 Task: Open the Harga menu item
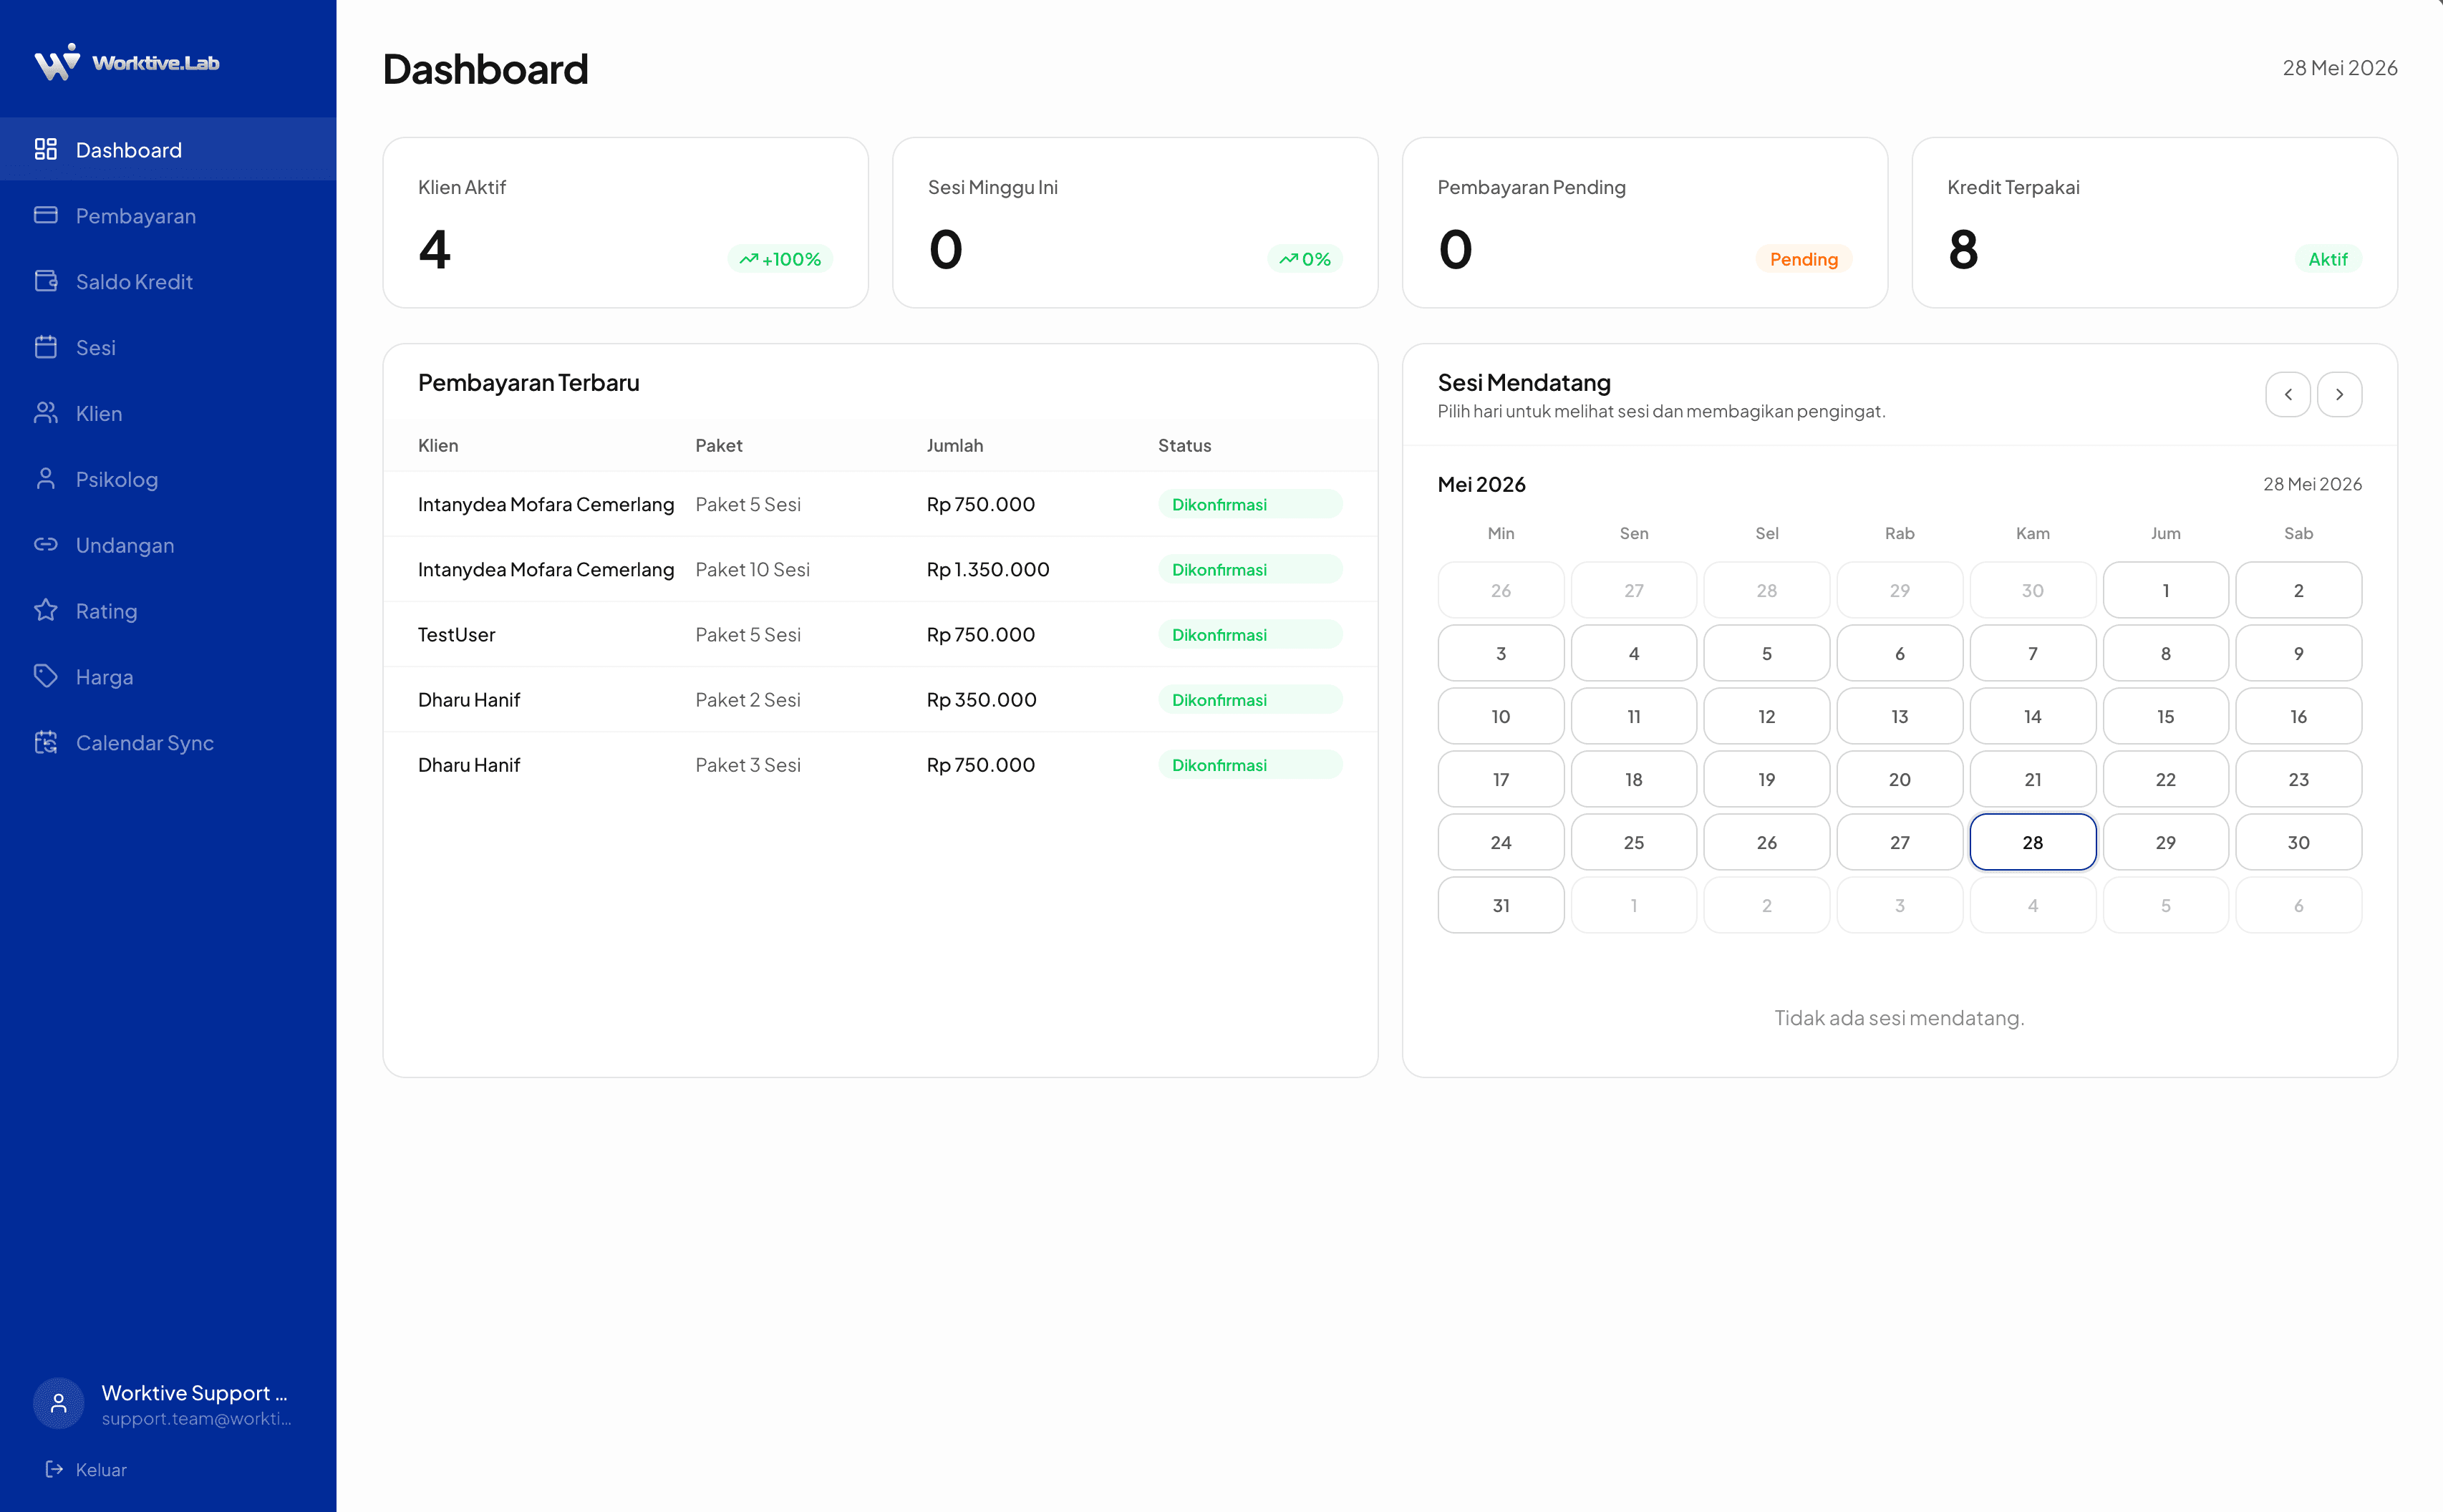tap(168, 676)
